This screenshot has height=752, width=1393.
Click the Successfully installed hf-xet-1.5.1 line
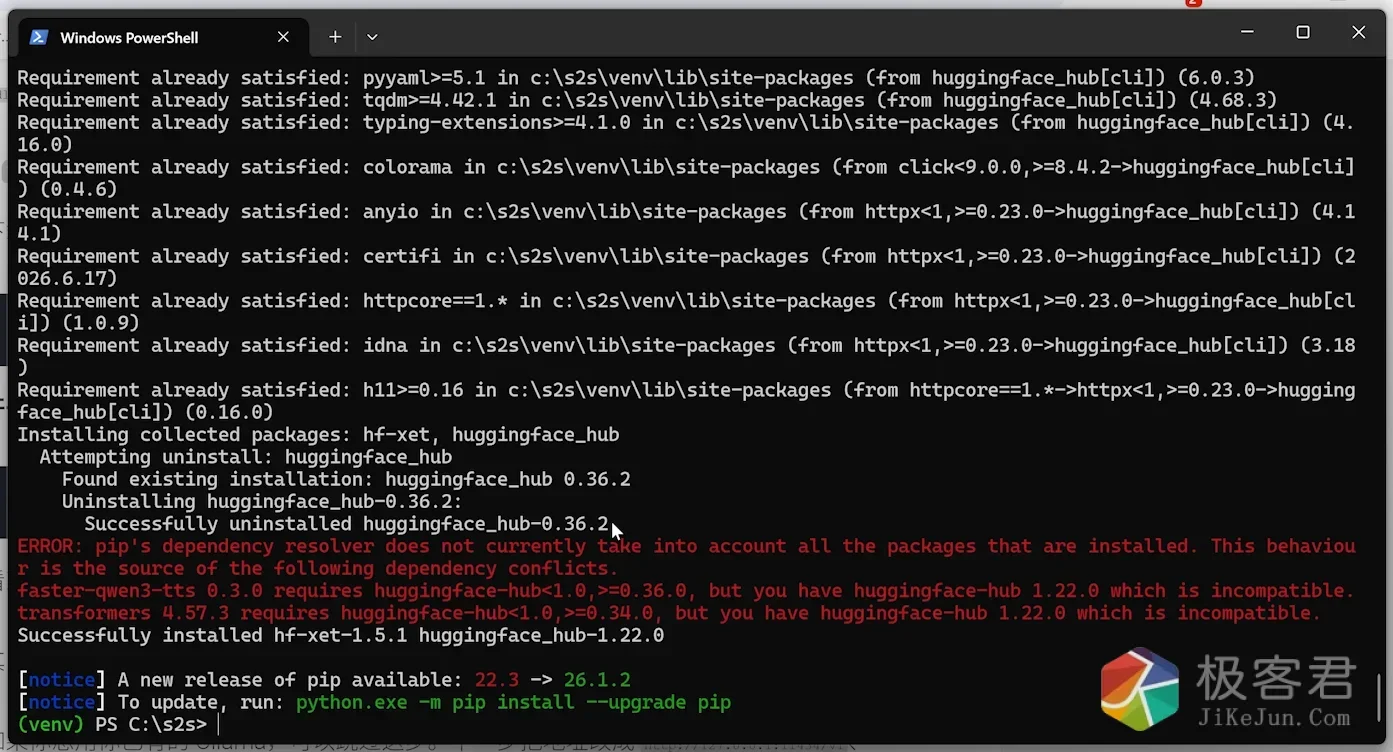(x=340, y=635)
